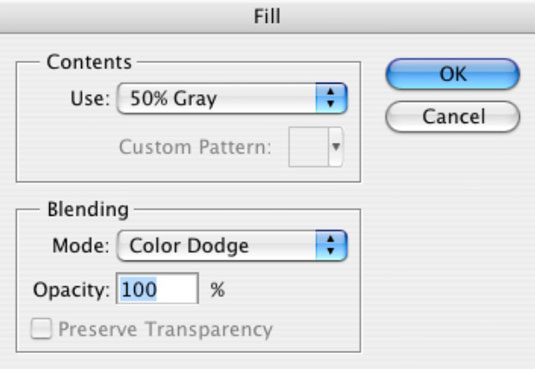Click the Mode: label

(x=81, y=246)
